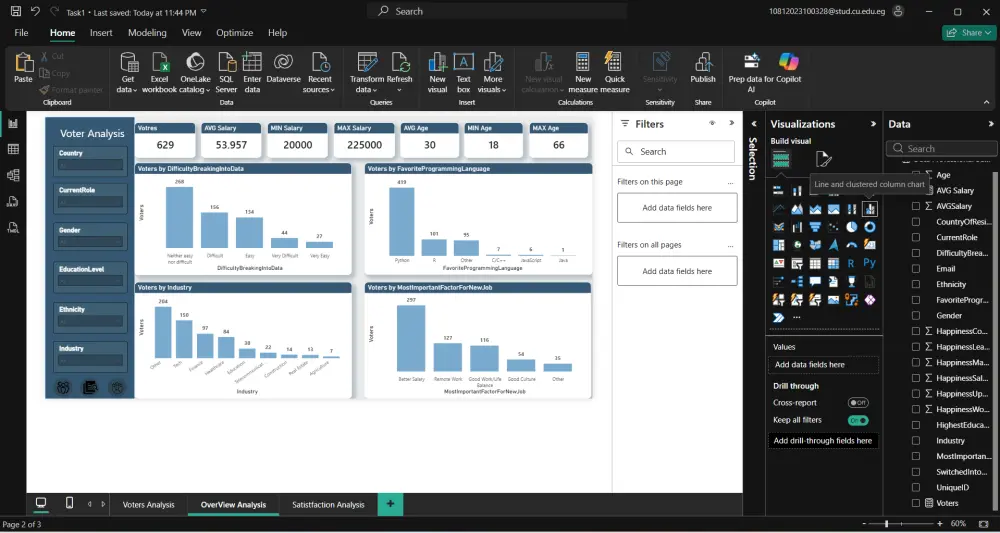
Task: Open the Modeling ribbon tab
Action: coord(147,33)
